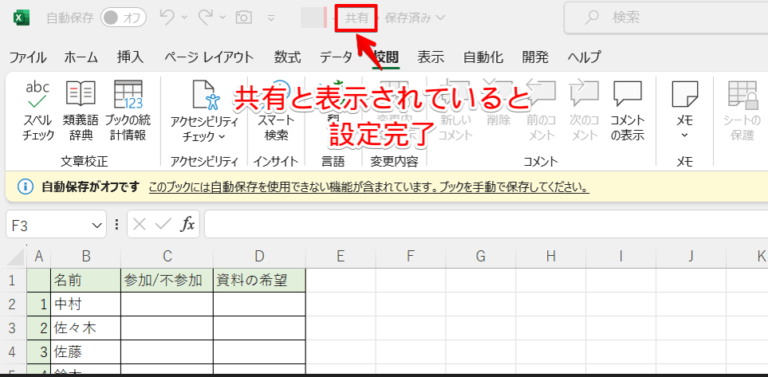Select row 3 header
Image resolution: width=768 pixels, height=377 pixels.
click(x=13, y=328)
